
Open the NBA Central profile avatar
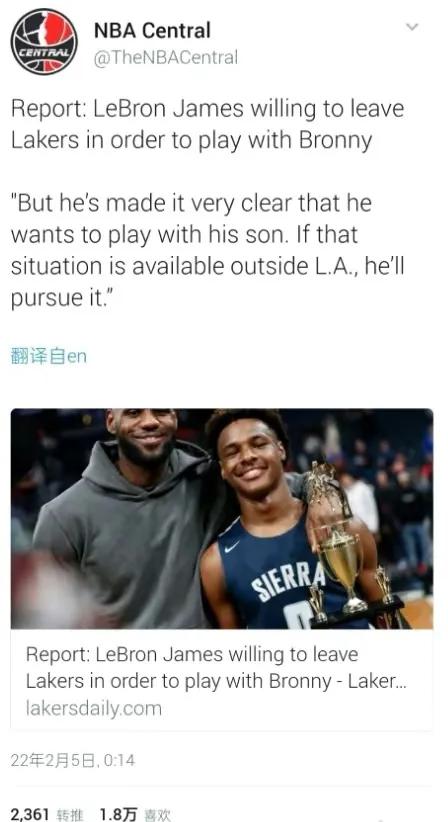tap(44, 41)
